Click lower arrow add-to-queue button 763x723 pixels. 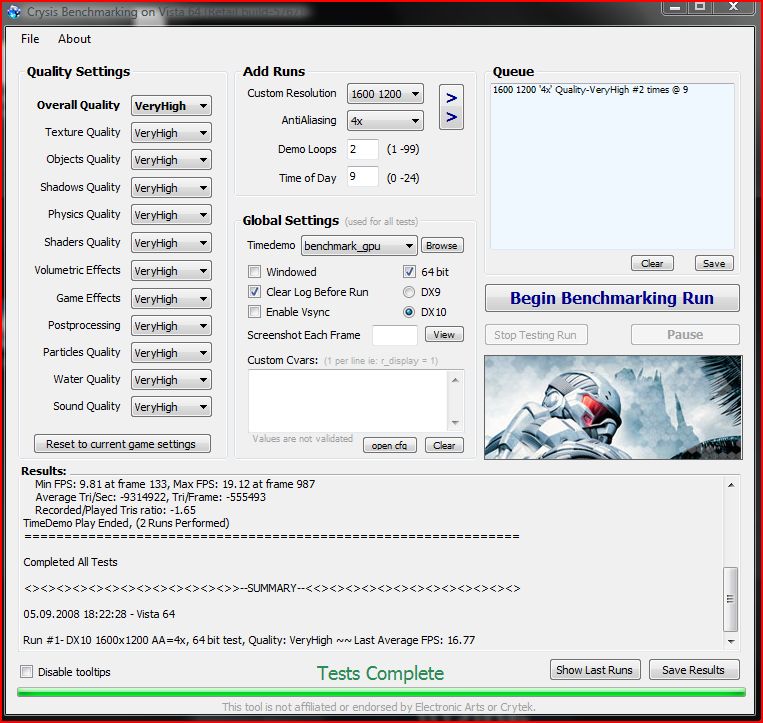point(451,117)
